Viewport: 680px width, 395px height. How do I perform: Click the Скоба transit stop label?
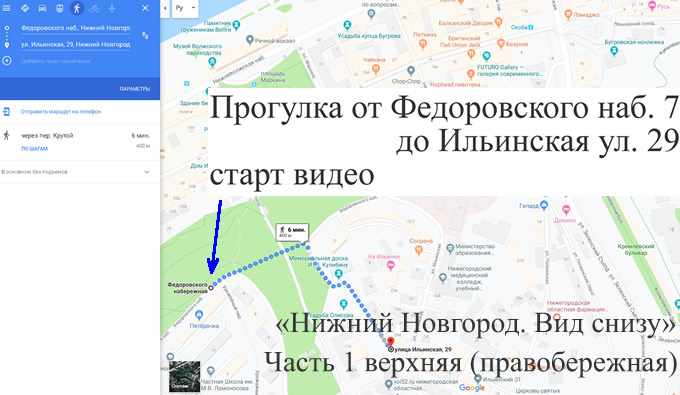point(522,27)
